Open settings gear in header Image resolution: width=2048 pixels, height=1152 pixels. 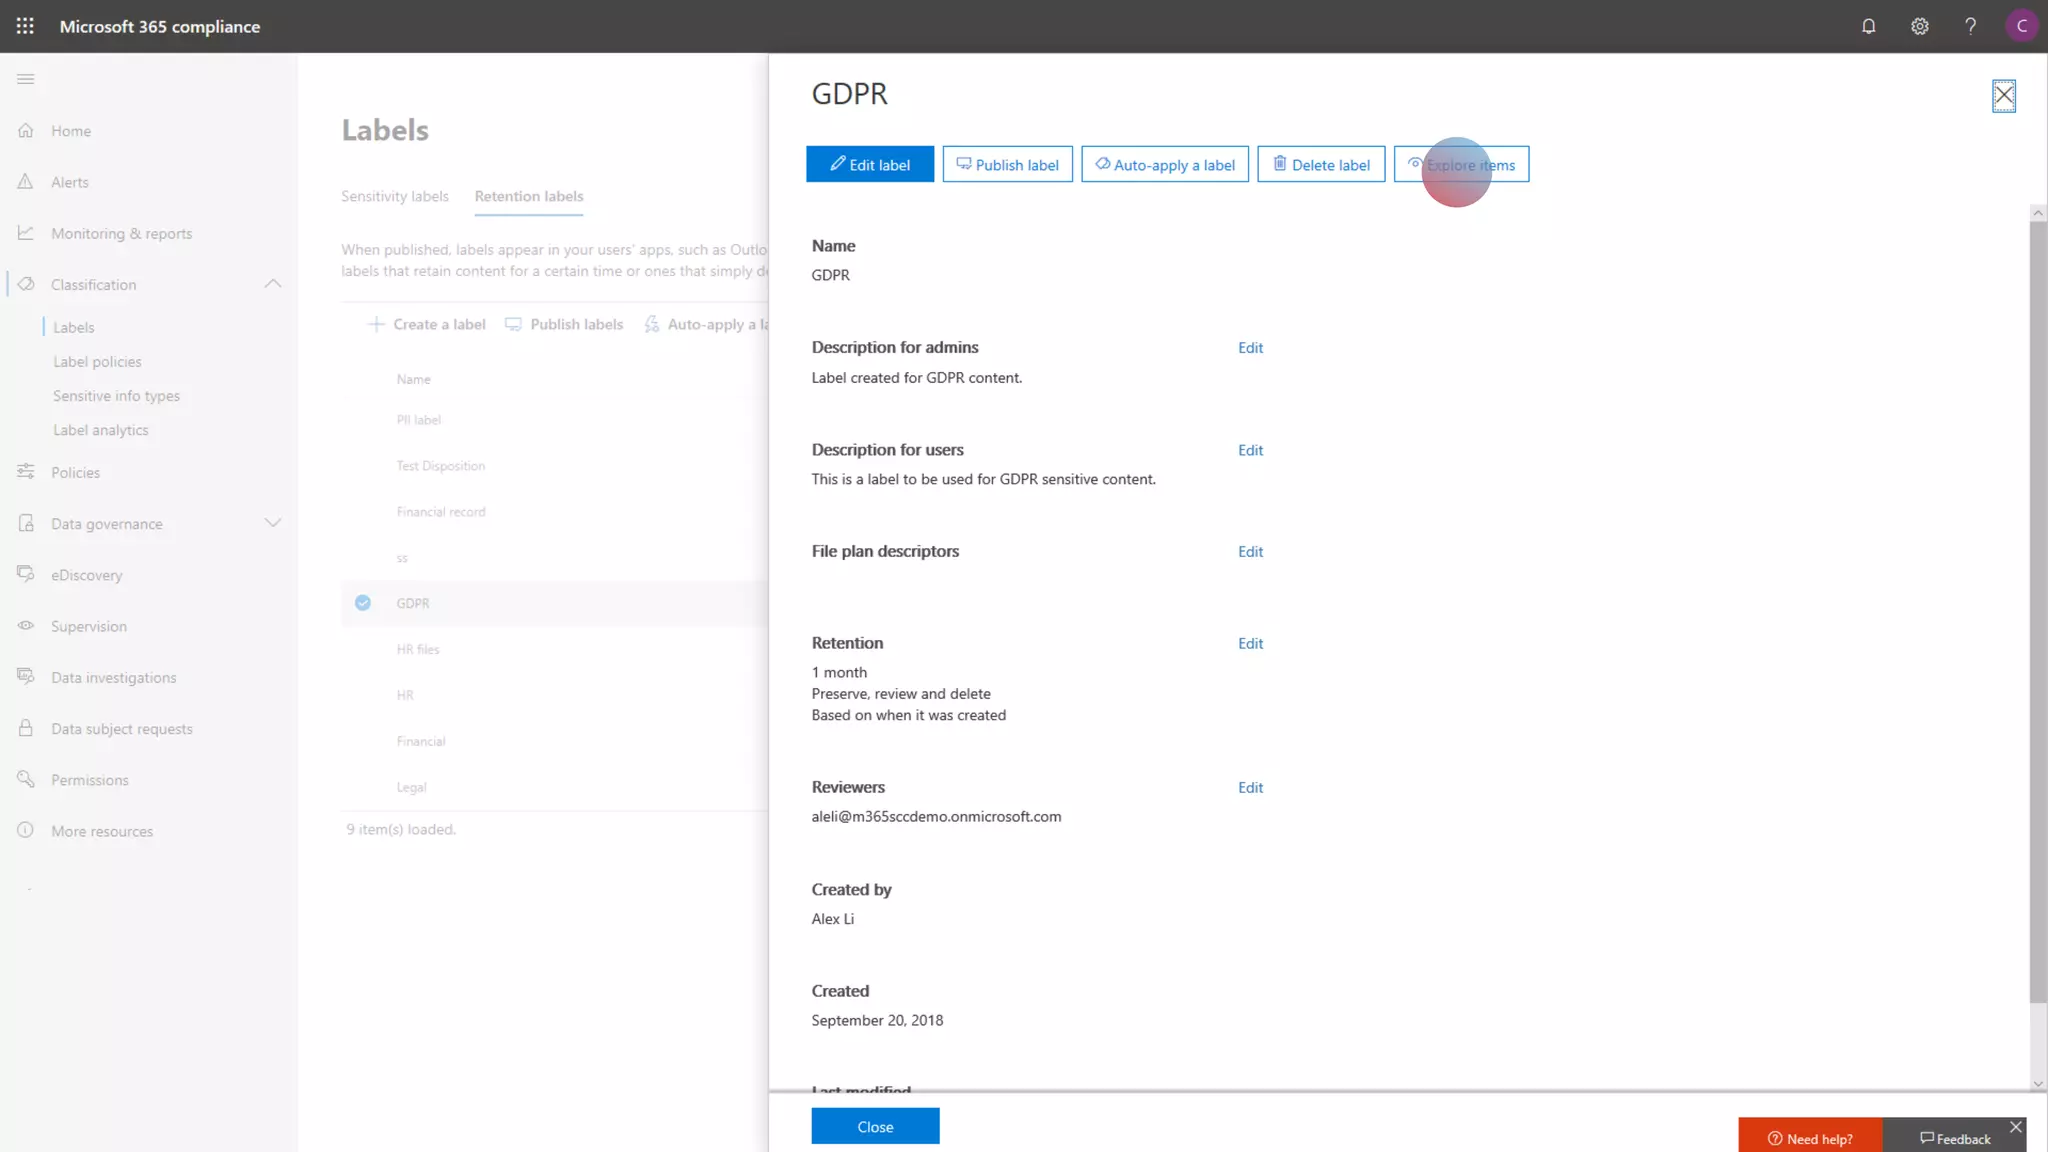pyautogui.click(x=1919, y=26)
